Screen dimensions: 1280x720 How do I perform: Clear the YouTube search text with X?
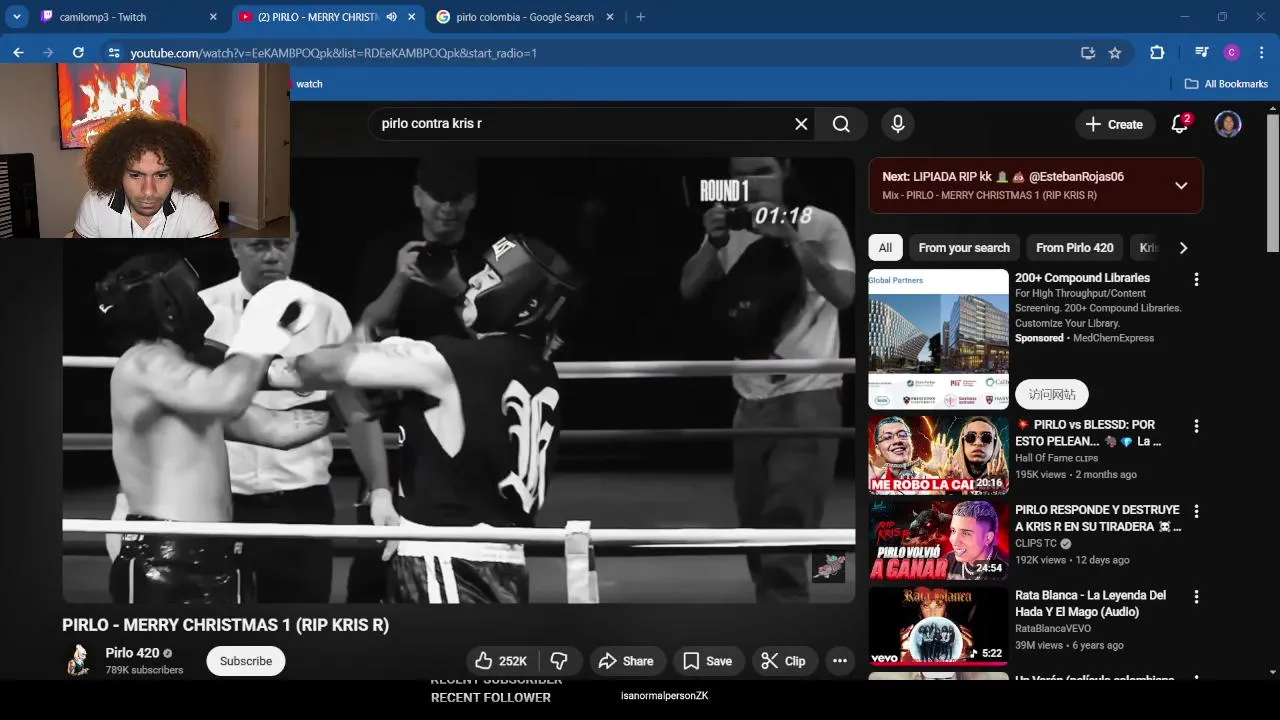click(801, 124)
